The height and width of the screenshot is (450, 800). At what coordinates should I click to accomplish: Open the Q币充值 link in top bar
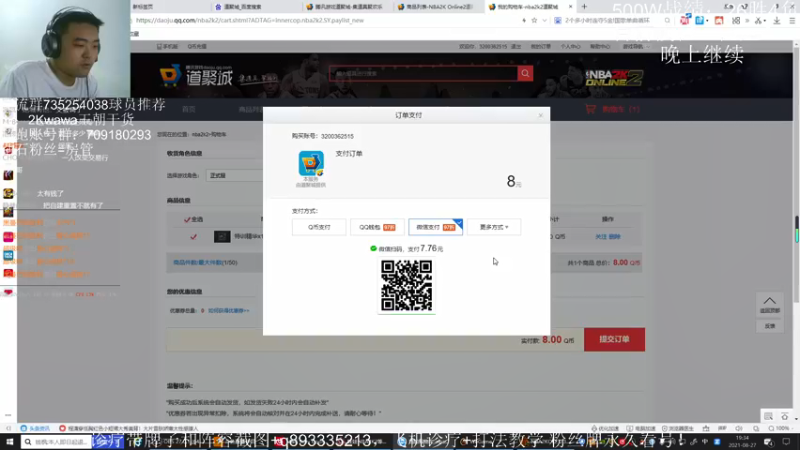(x=197, y=46)
